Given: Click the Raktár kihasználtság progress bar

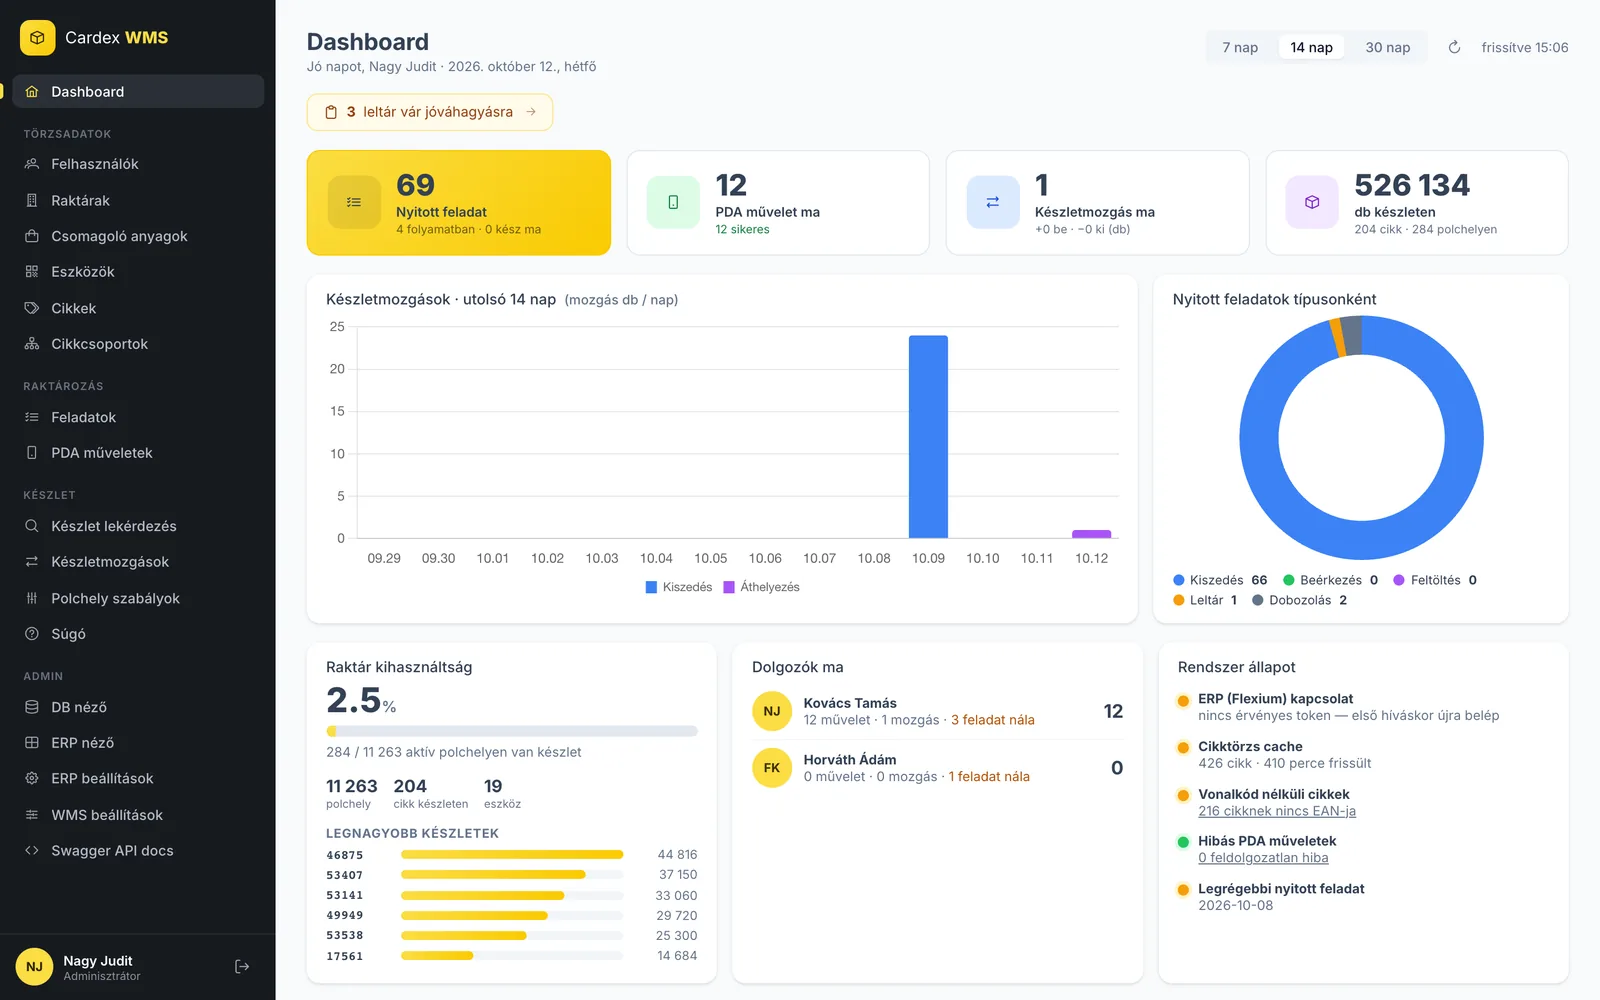Looking at the screenshot, I should coord(511,731).
